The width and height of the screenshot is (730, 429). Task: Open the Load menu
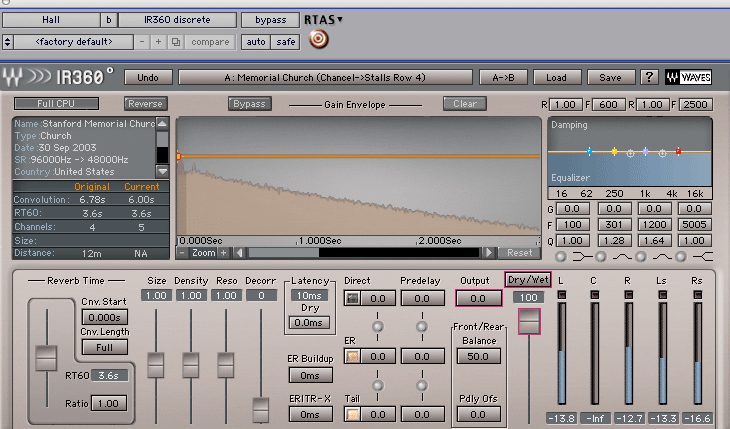pyautogui.click(x=557, y=77)
